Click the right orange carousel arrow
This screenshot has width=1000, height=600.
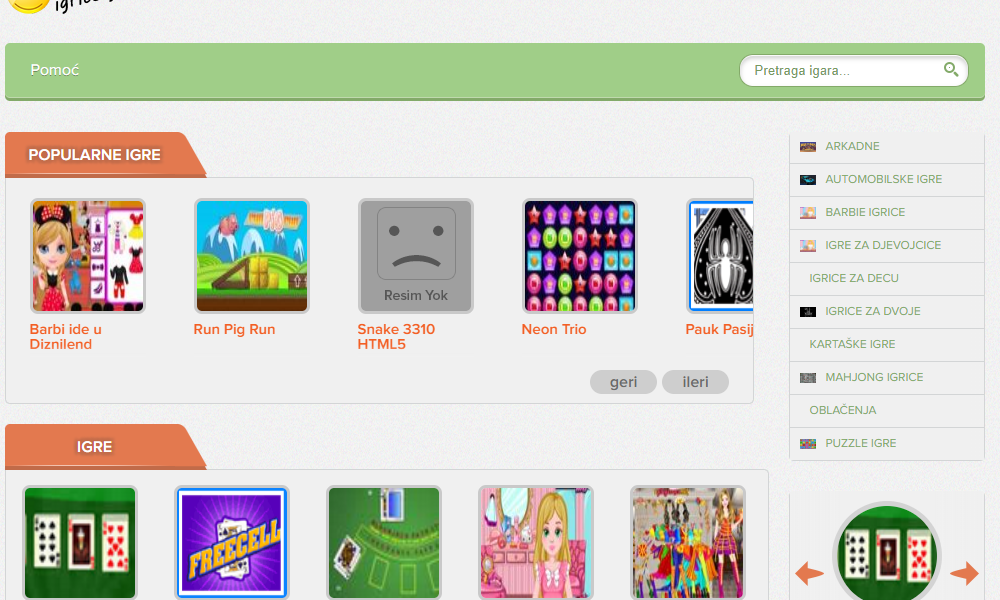(x=964, y=573)
